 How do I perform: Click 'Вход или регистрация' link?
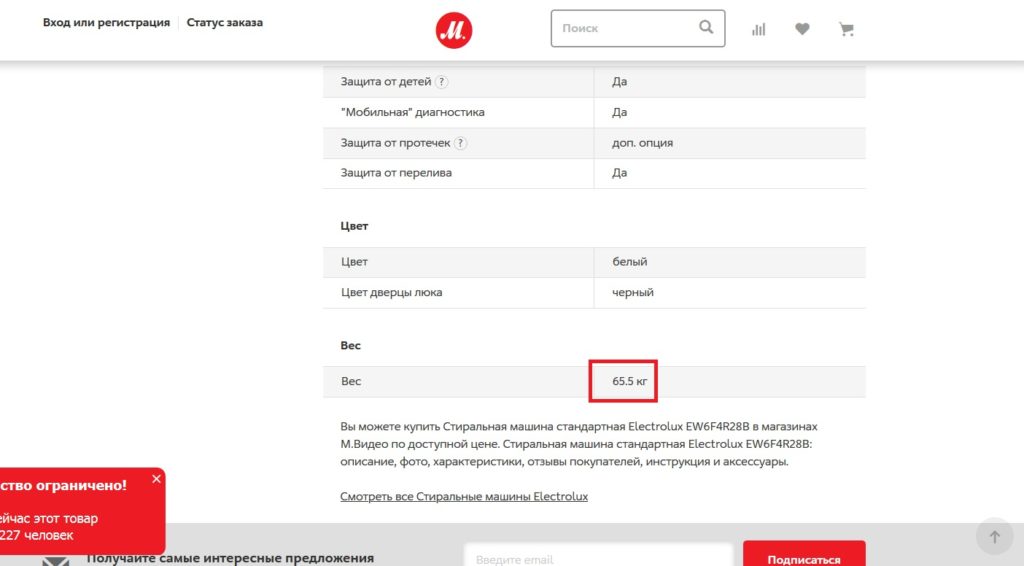(x=106, y=22)
